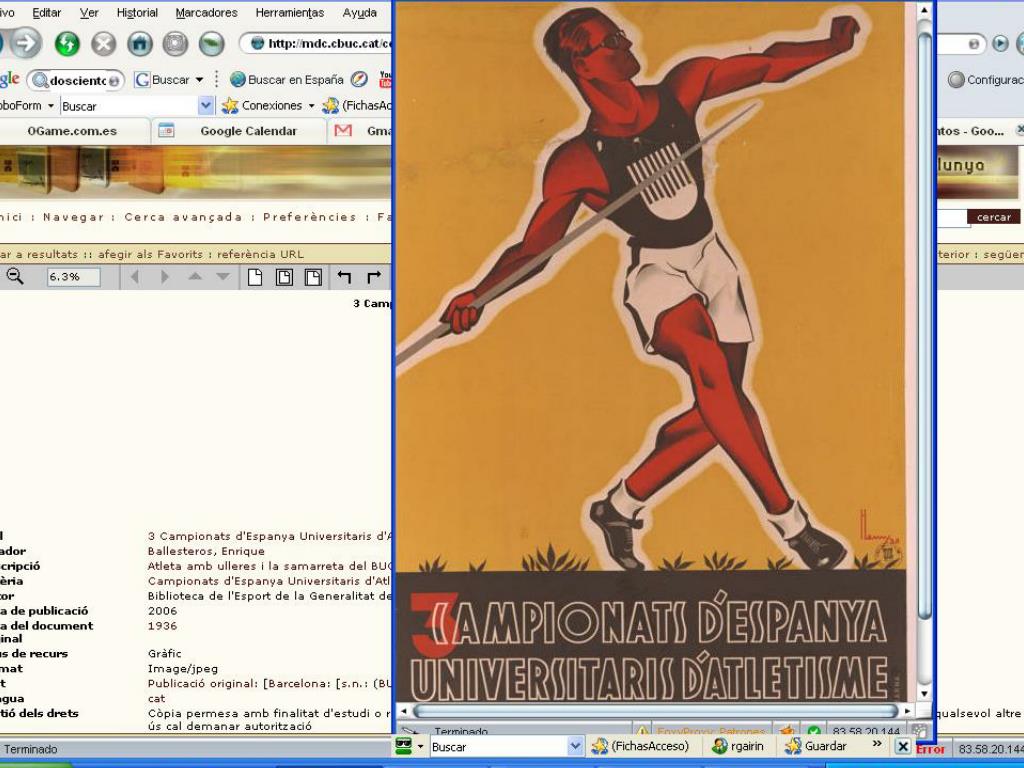Open the Editar menu

click(x=46, y=12)
